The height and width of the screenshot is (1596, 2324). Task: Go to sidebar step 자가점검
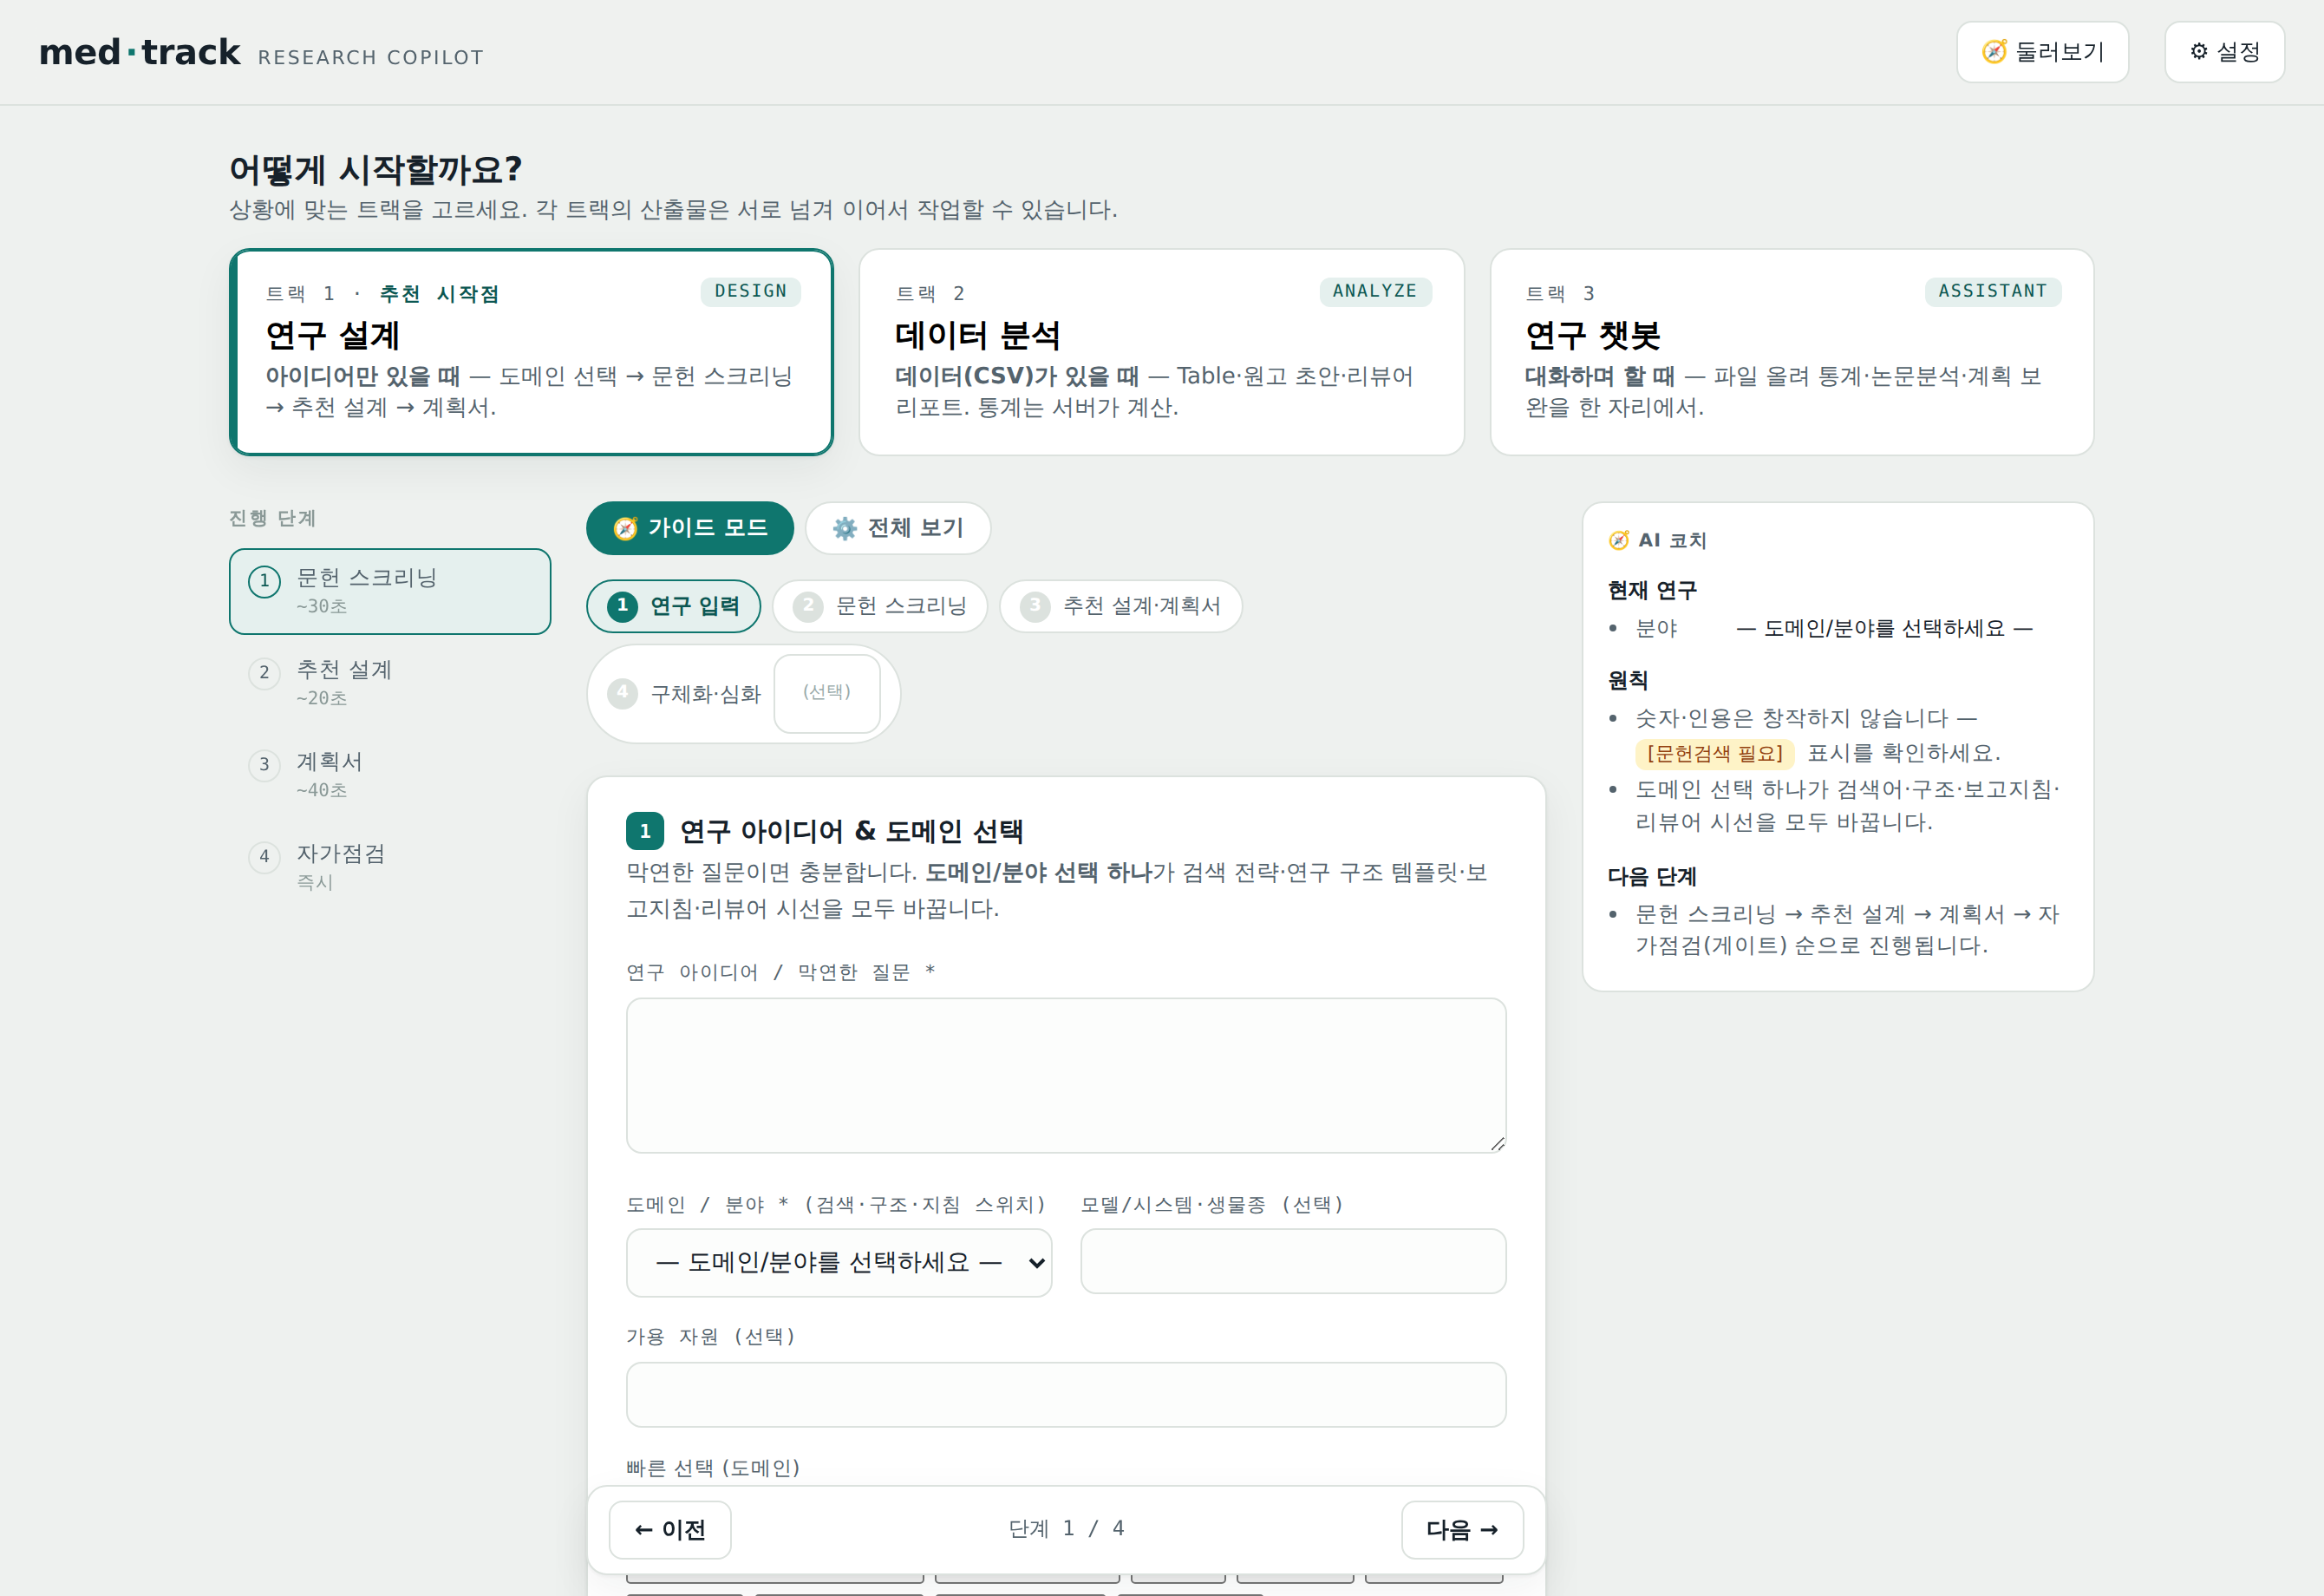click(390, 867)
